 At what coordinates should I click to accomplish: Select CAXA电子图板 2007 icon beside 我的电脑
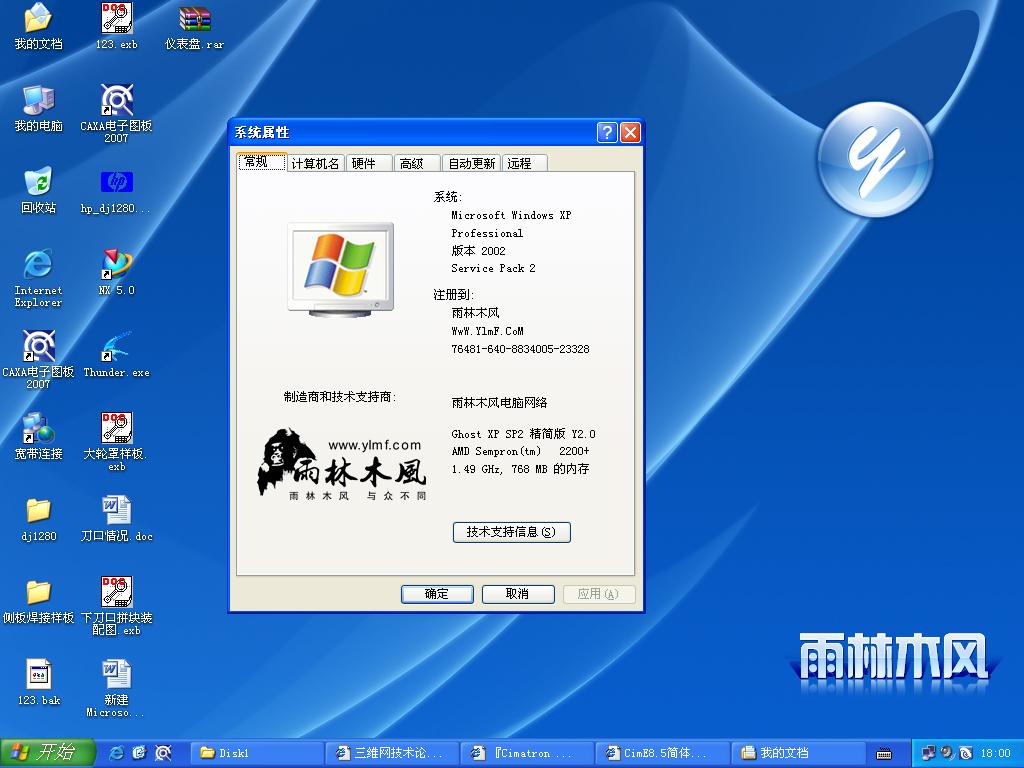click(116, 114)
